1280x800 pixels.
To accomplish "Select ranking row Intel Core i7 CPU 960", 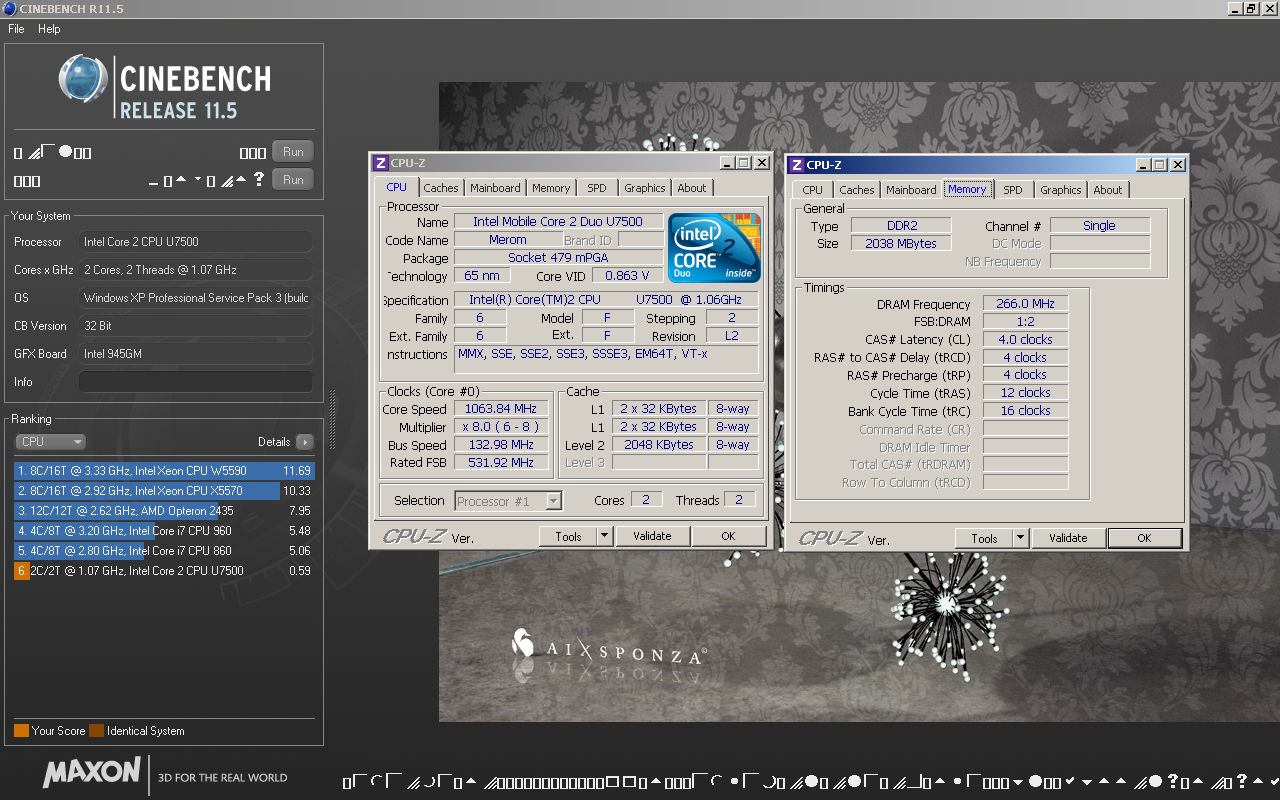I will coord(164,531).
